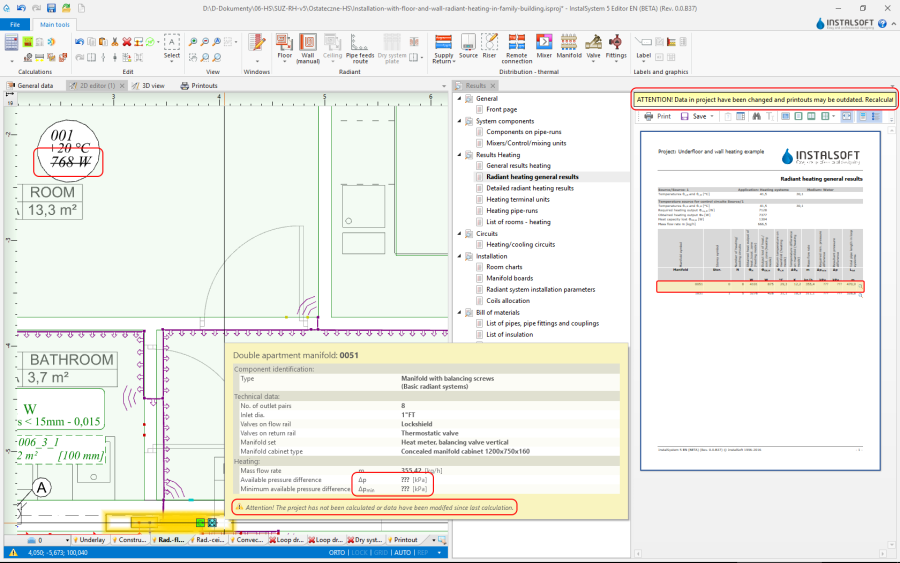Open the File menu tab
This screenshot has width=900, height=563.
point(15,23)
